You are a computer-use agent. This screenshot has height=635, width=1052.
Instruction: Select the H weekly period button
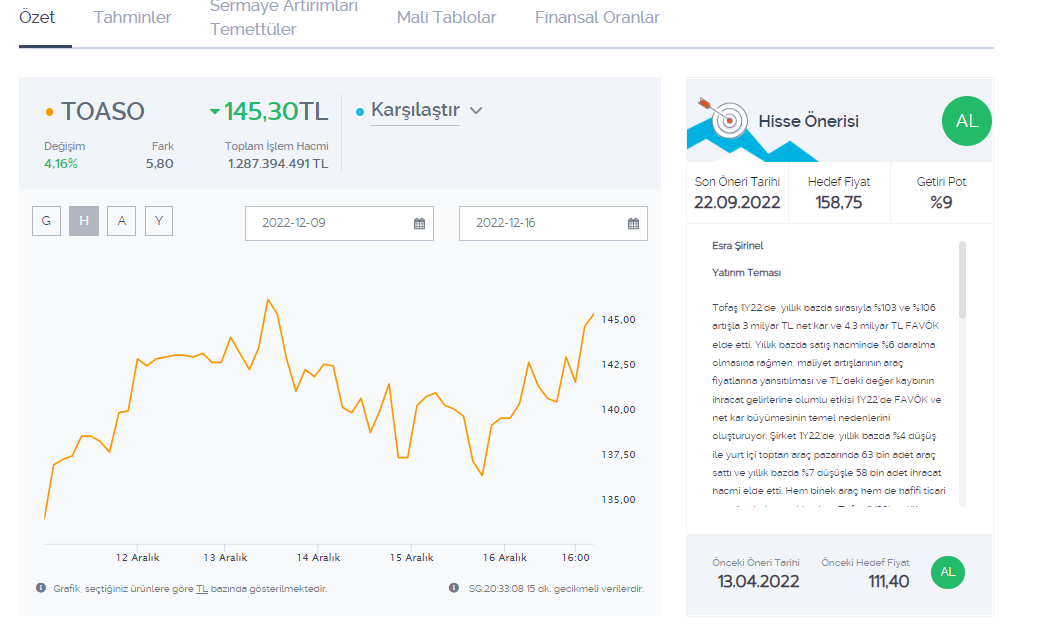click(84, 221)
